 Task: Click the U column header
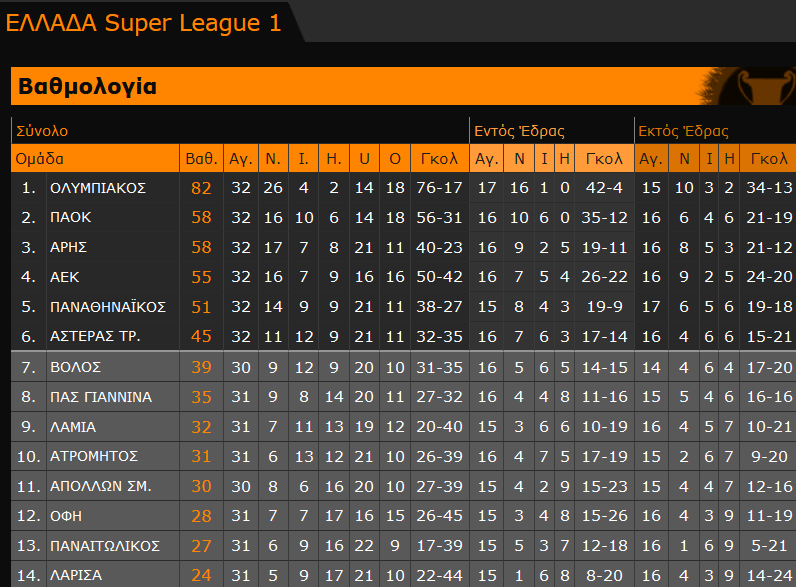pyautogui.click(x=365, y=158)
